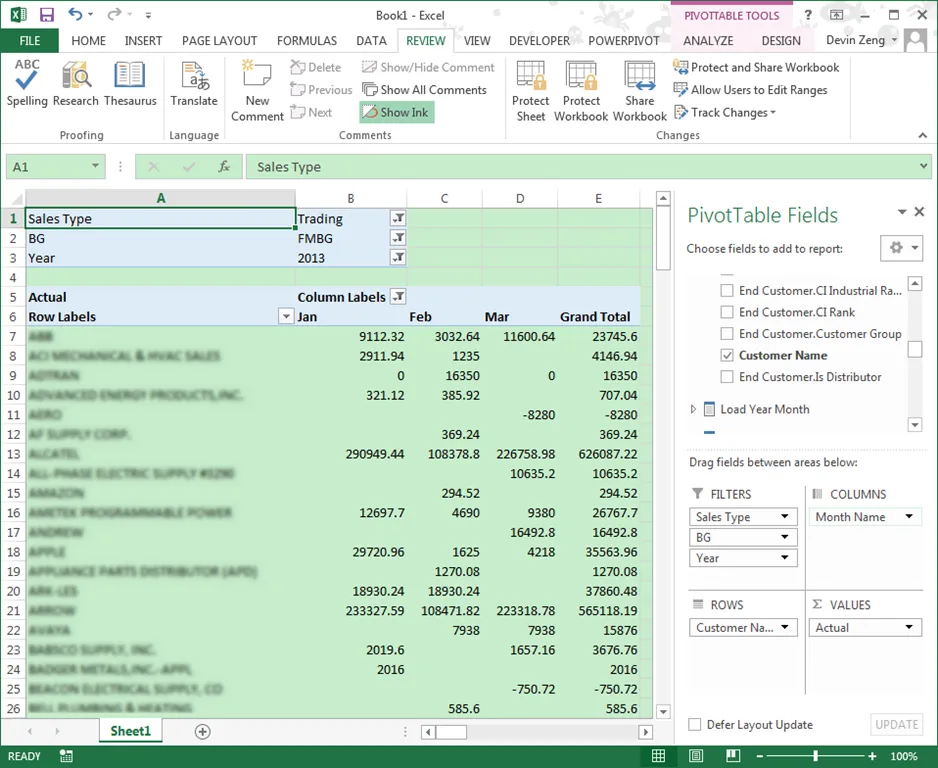Image resolution: width=938 pixels, height=768 pixels.
Task: Click the Insert Function fx button
Action: (x=224, y=166)
